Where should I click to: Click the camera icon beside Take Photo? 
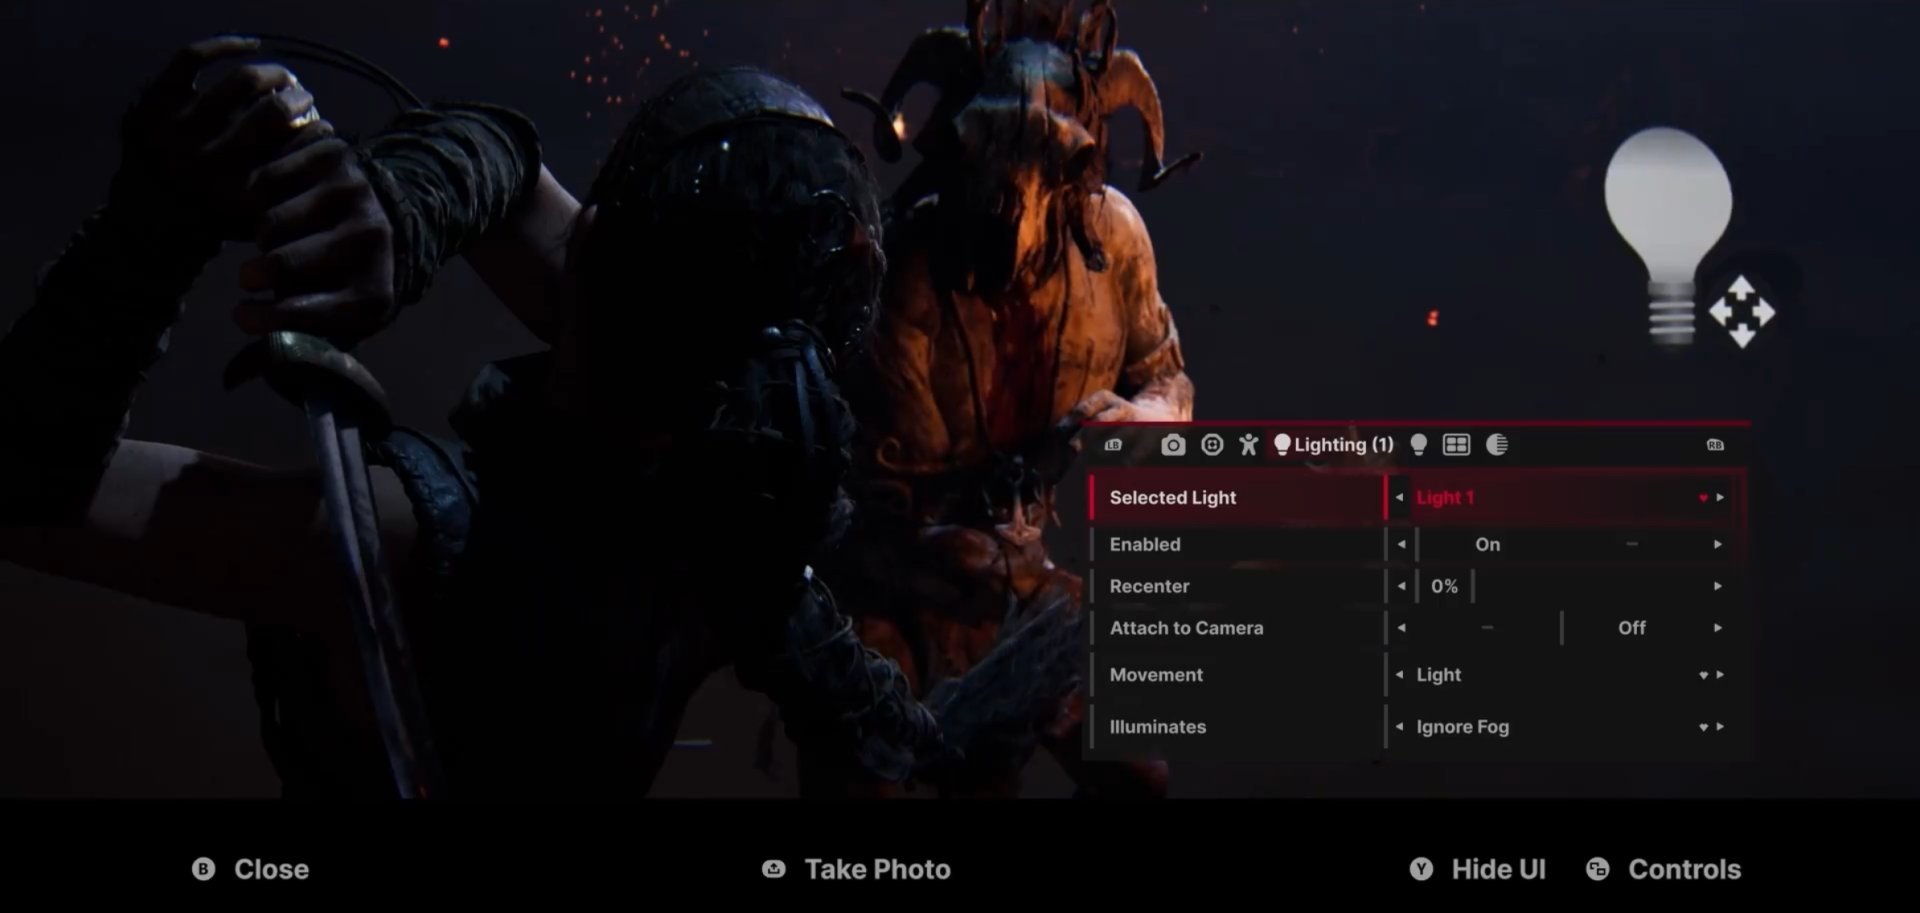tap(774, 869)
